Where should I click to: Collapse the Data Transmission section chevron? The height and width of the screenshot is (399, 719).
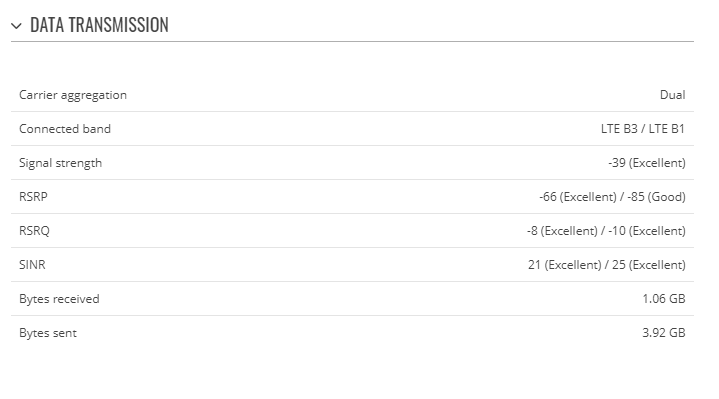click(x=16, y=26)
